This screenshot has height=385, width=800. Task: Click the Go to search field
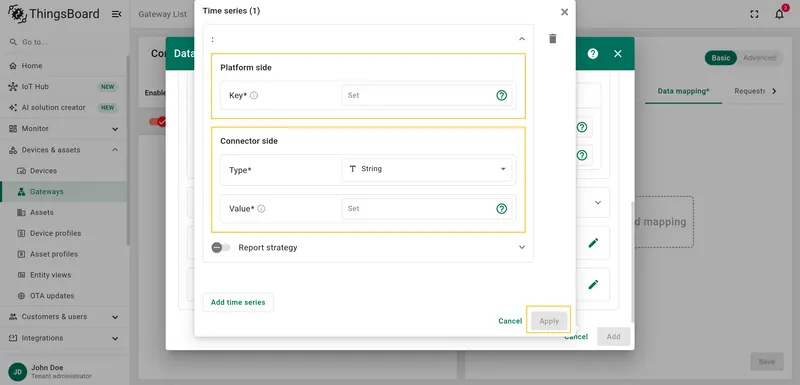point(63,42)
